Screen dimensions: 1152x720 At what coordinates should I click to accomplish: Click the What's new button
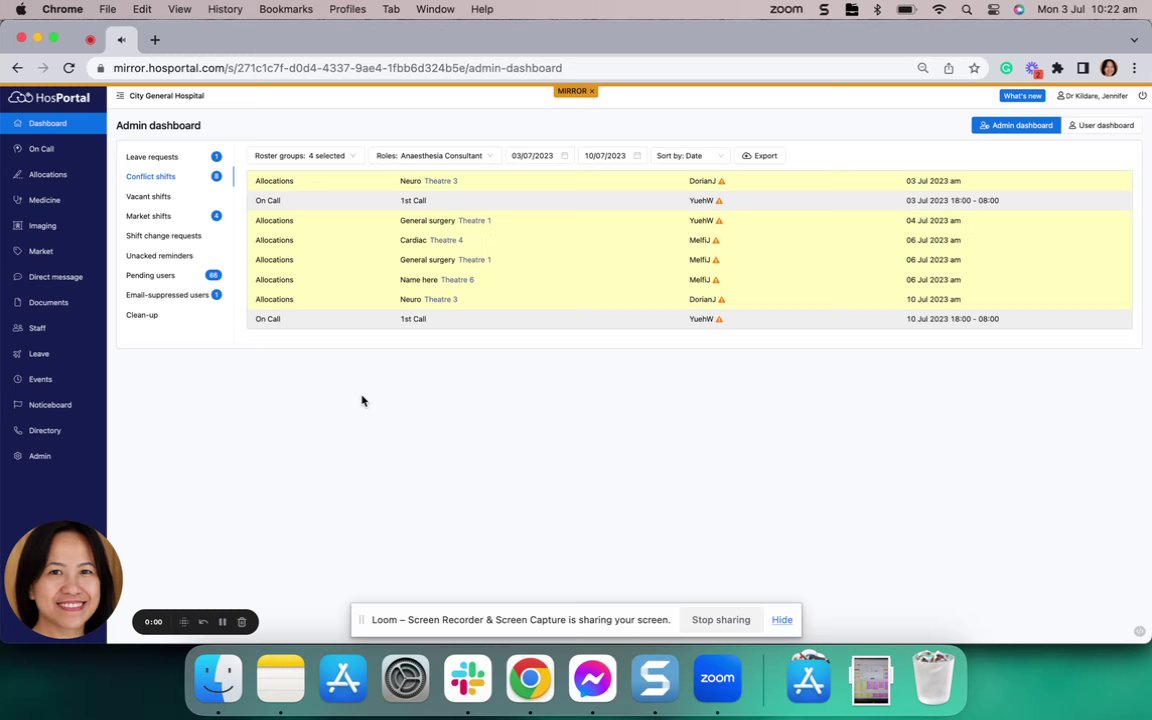click(1022, 96)
